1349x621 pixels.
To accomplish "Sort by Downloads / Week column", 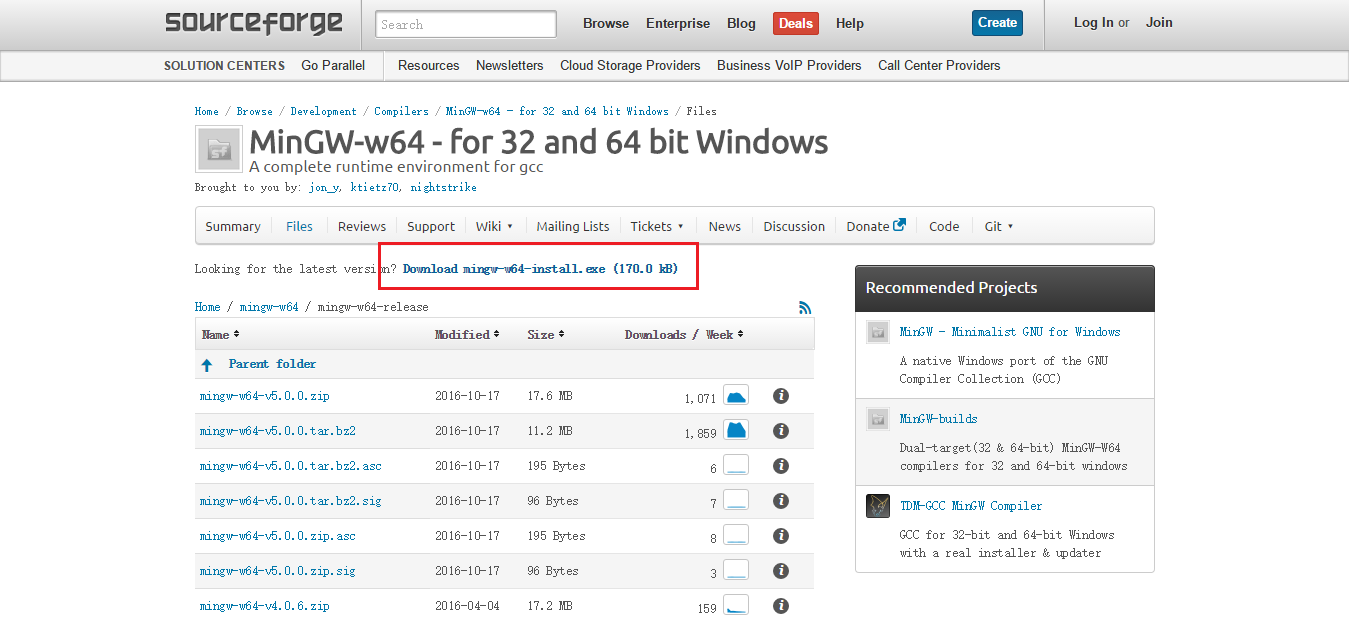I will point(684,334).
